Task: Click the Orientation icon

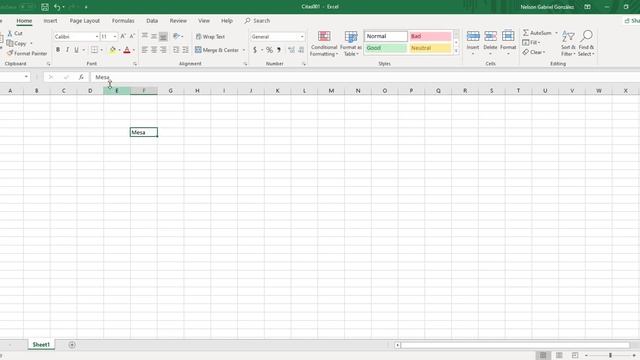Action: [x=176, y=36]
